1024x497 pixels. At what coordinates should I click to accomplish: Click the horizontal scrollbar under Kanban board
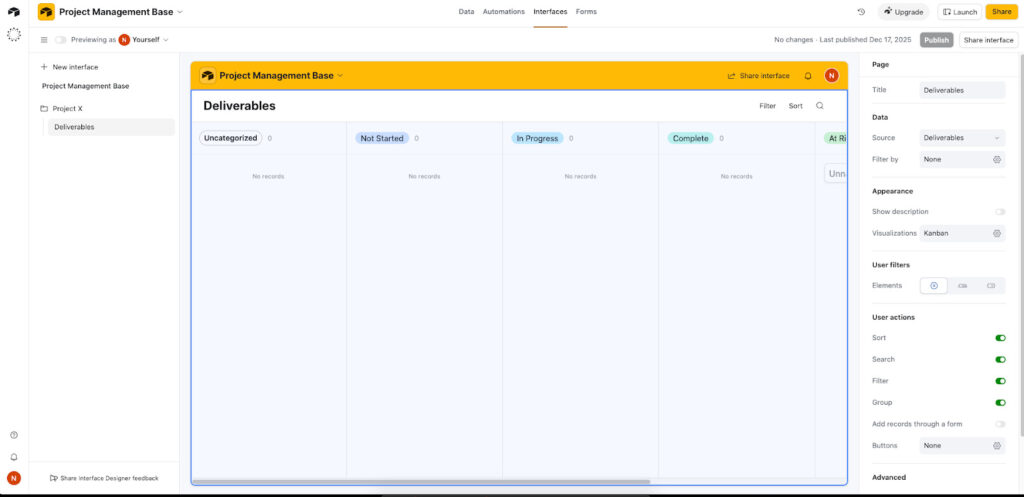(x=421, y=482)
